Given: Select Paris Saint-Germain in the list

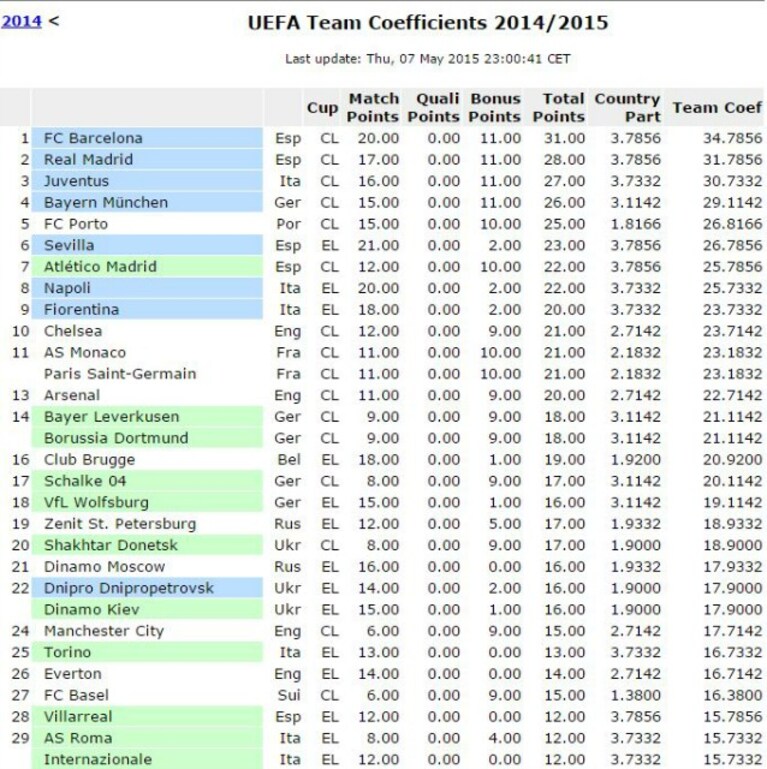Looking at the screenshot, I should point(120,374).
